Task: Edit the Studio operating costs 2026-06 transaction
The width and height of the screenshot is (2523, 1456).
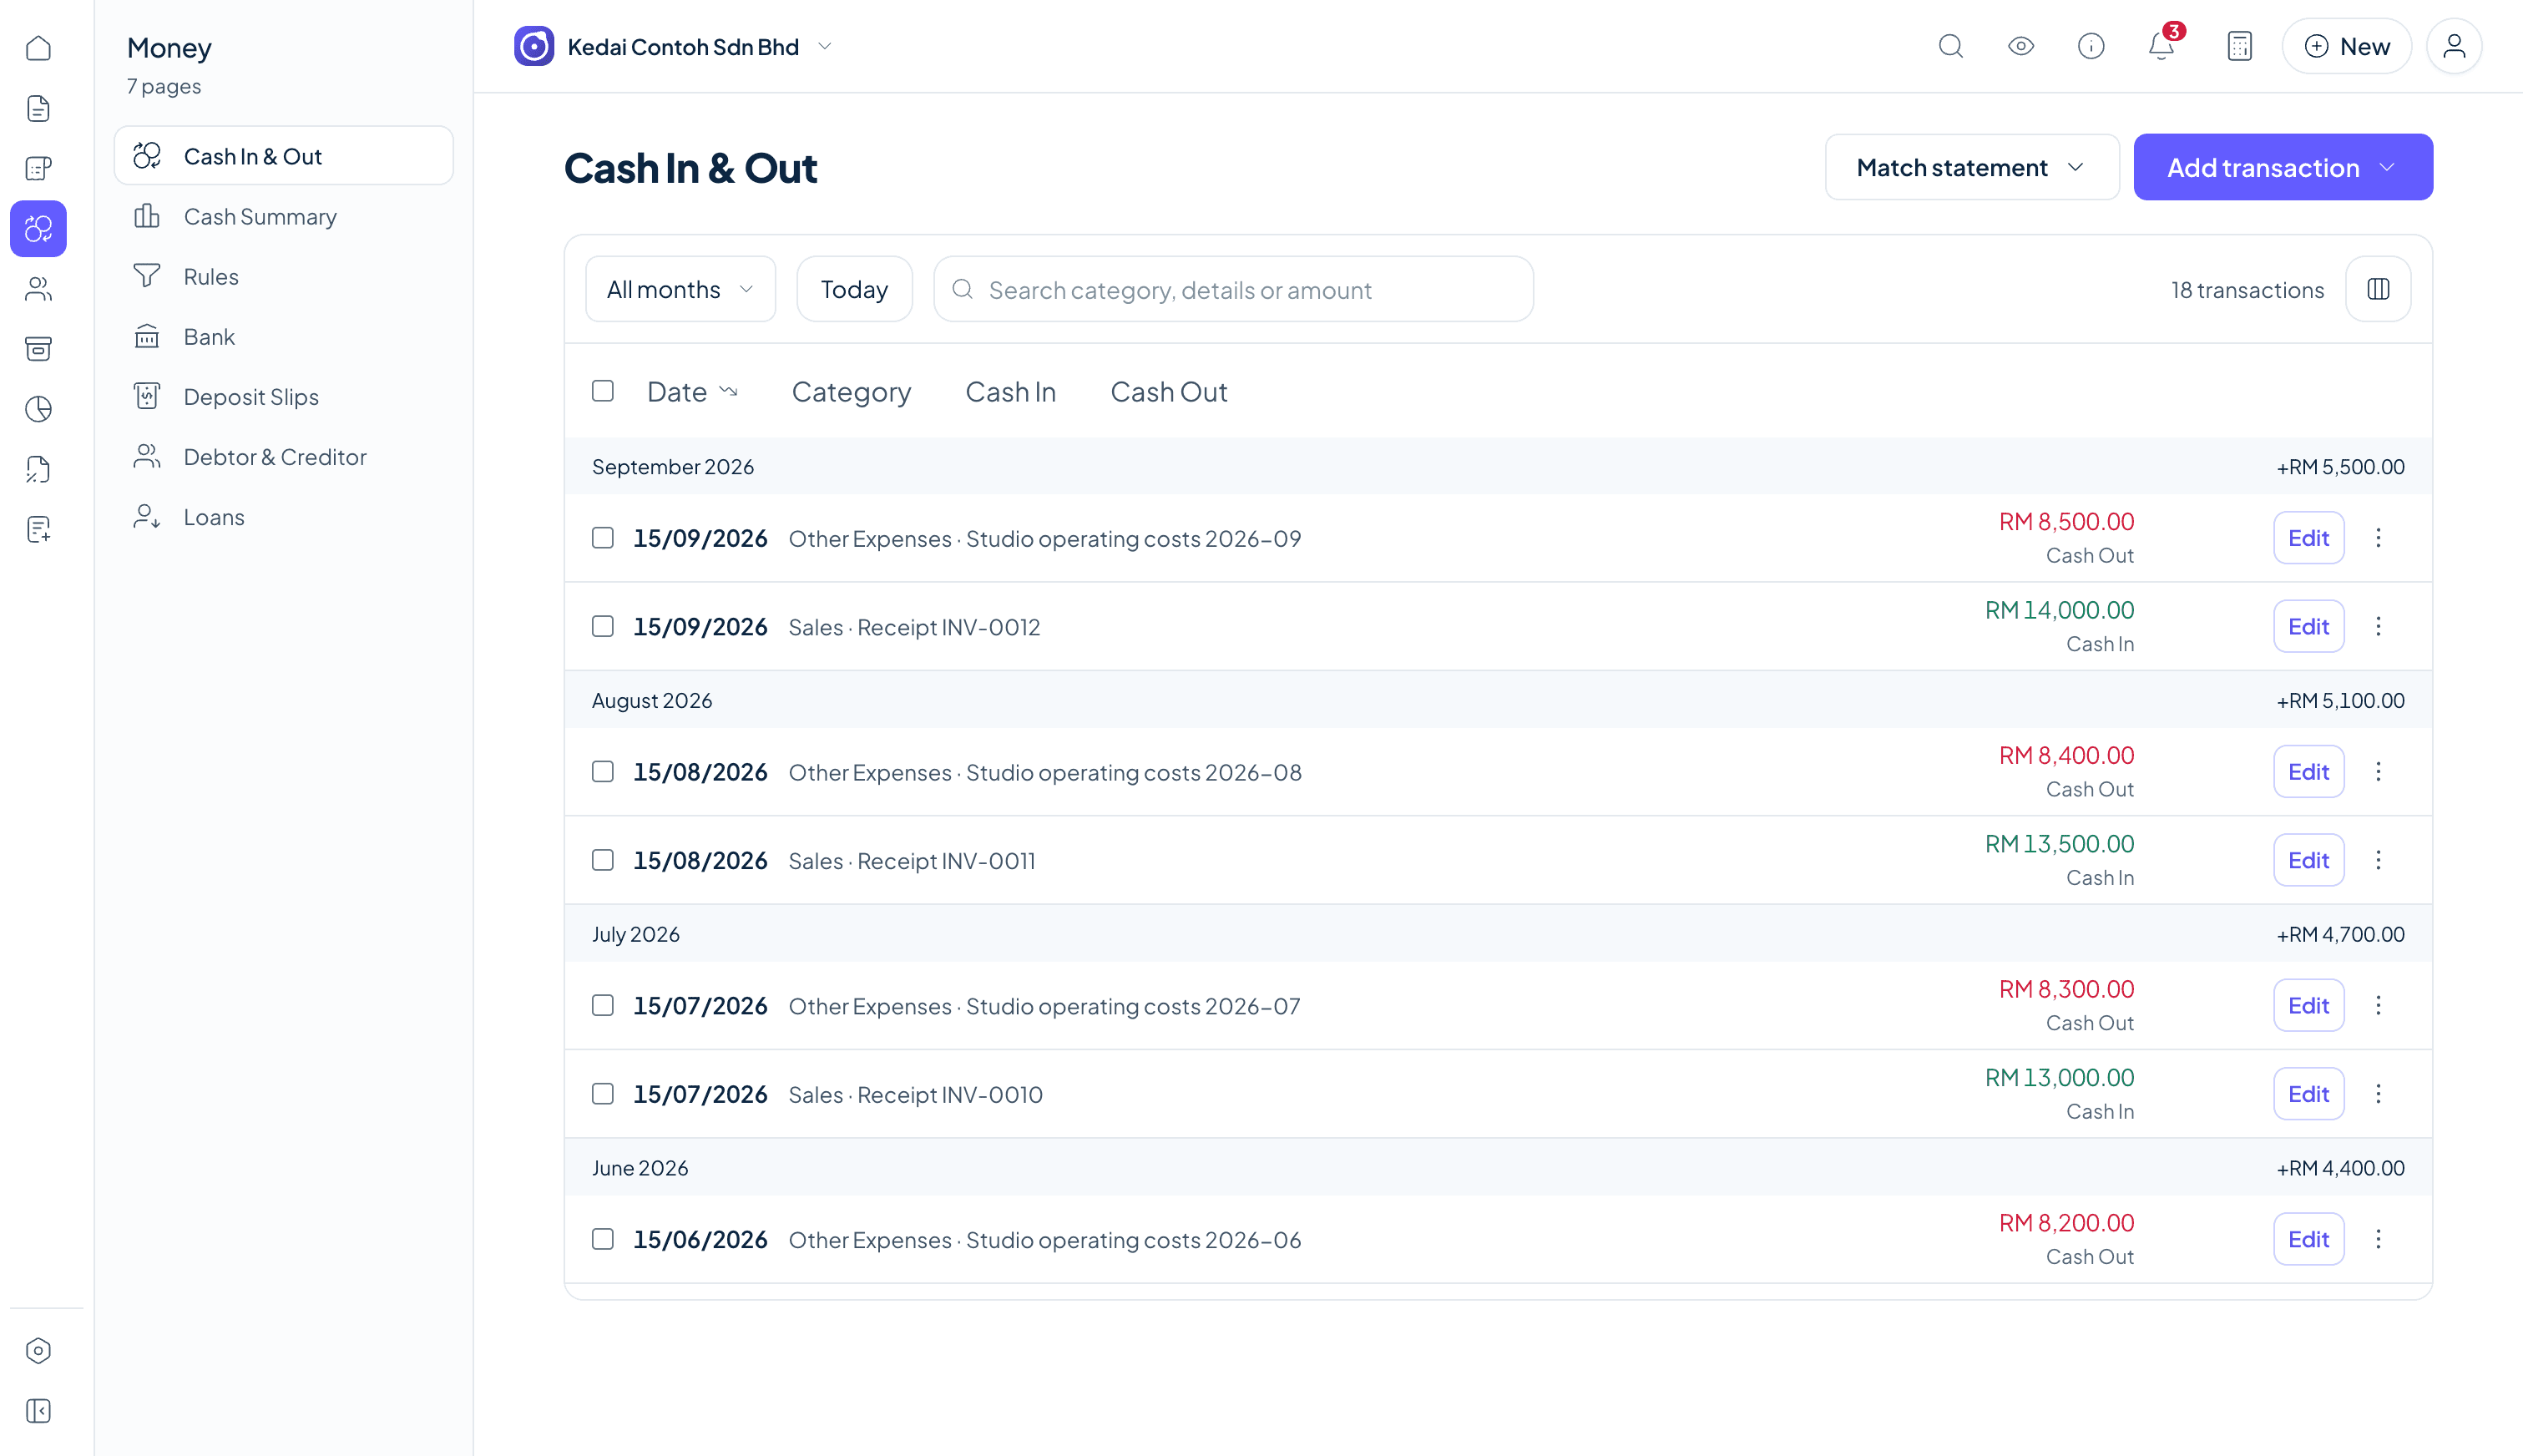Action: (2308, 1239)
